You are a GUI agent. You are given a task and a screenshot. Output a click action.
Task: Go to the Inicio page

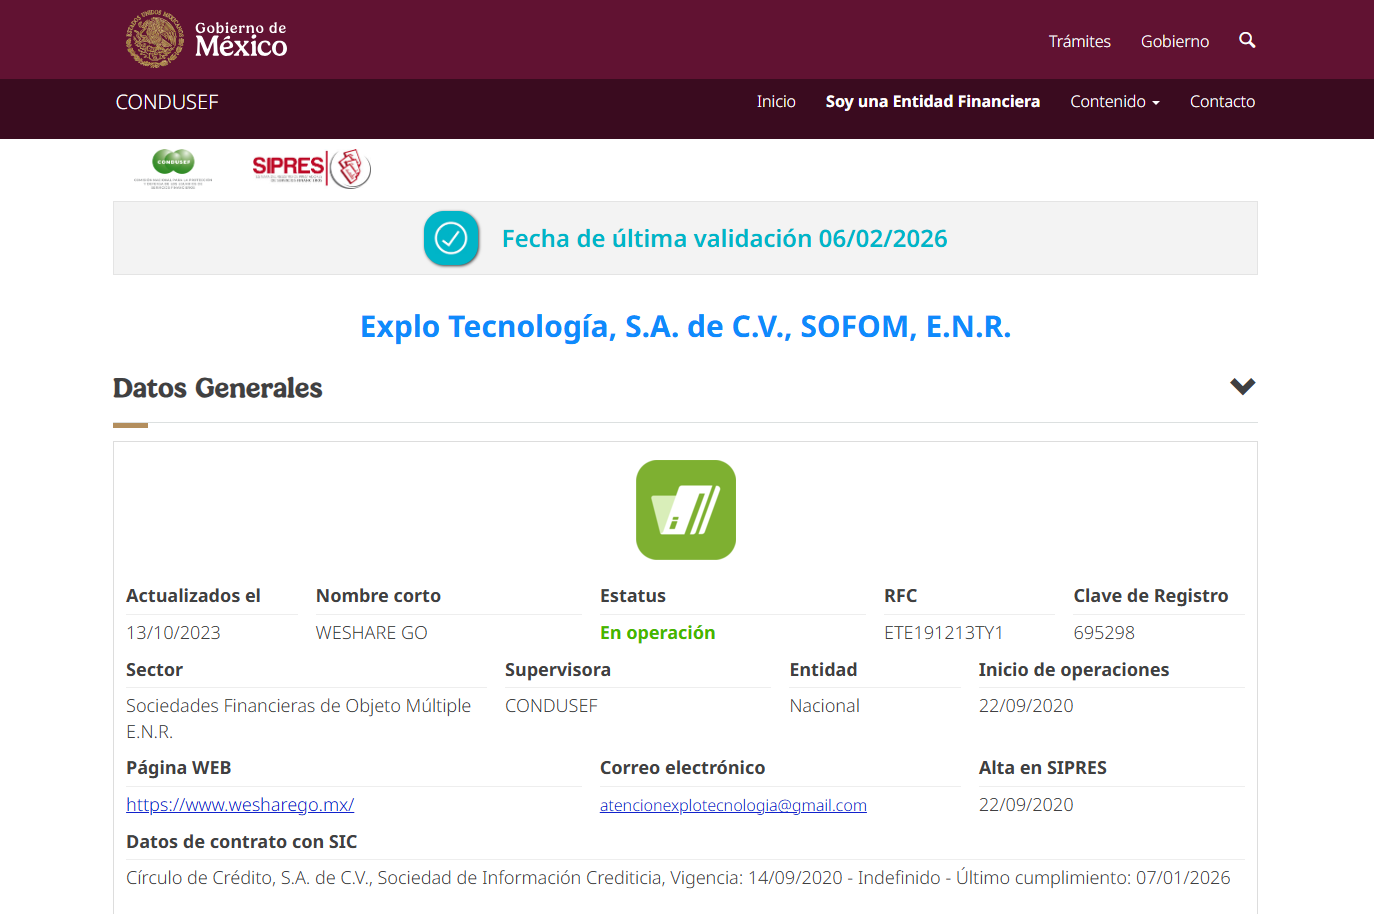(776, 102)
